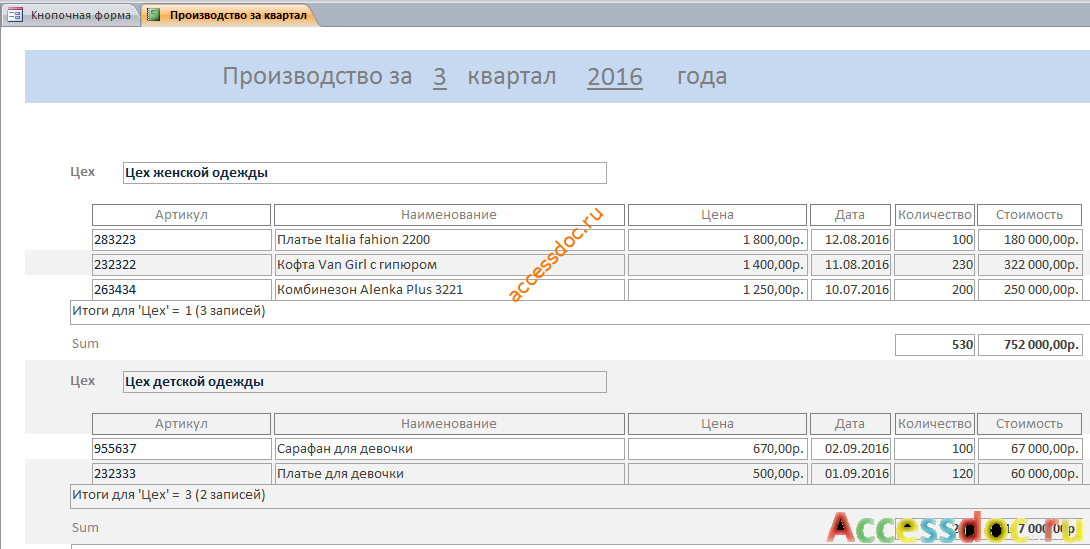Switch to the Кнопочная форма tab
The width and height of the screenshot is (1090, 549).
(70, 15)
